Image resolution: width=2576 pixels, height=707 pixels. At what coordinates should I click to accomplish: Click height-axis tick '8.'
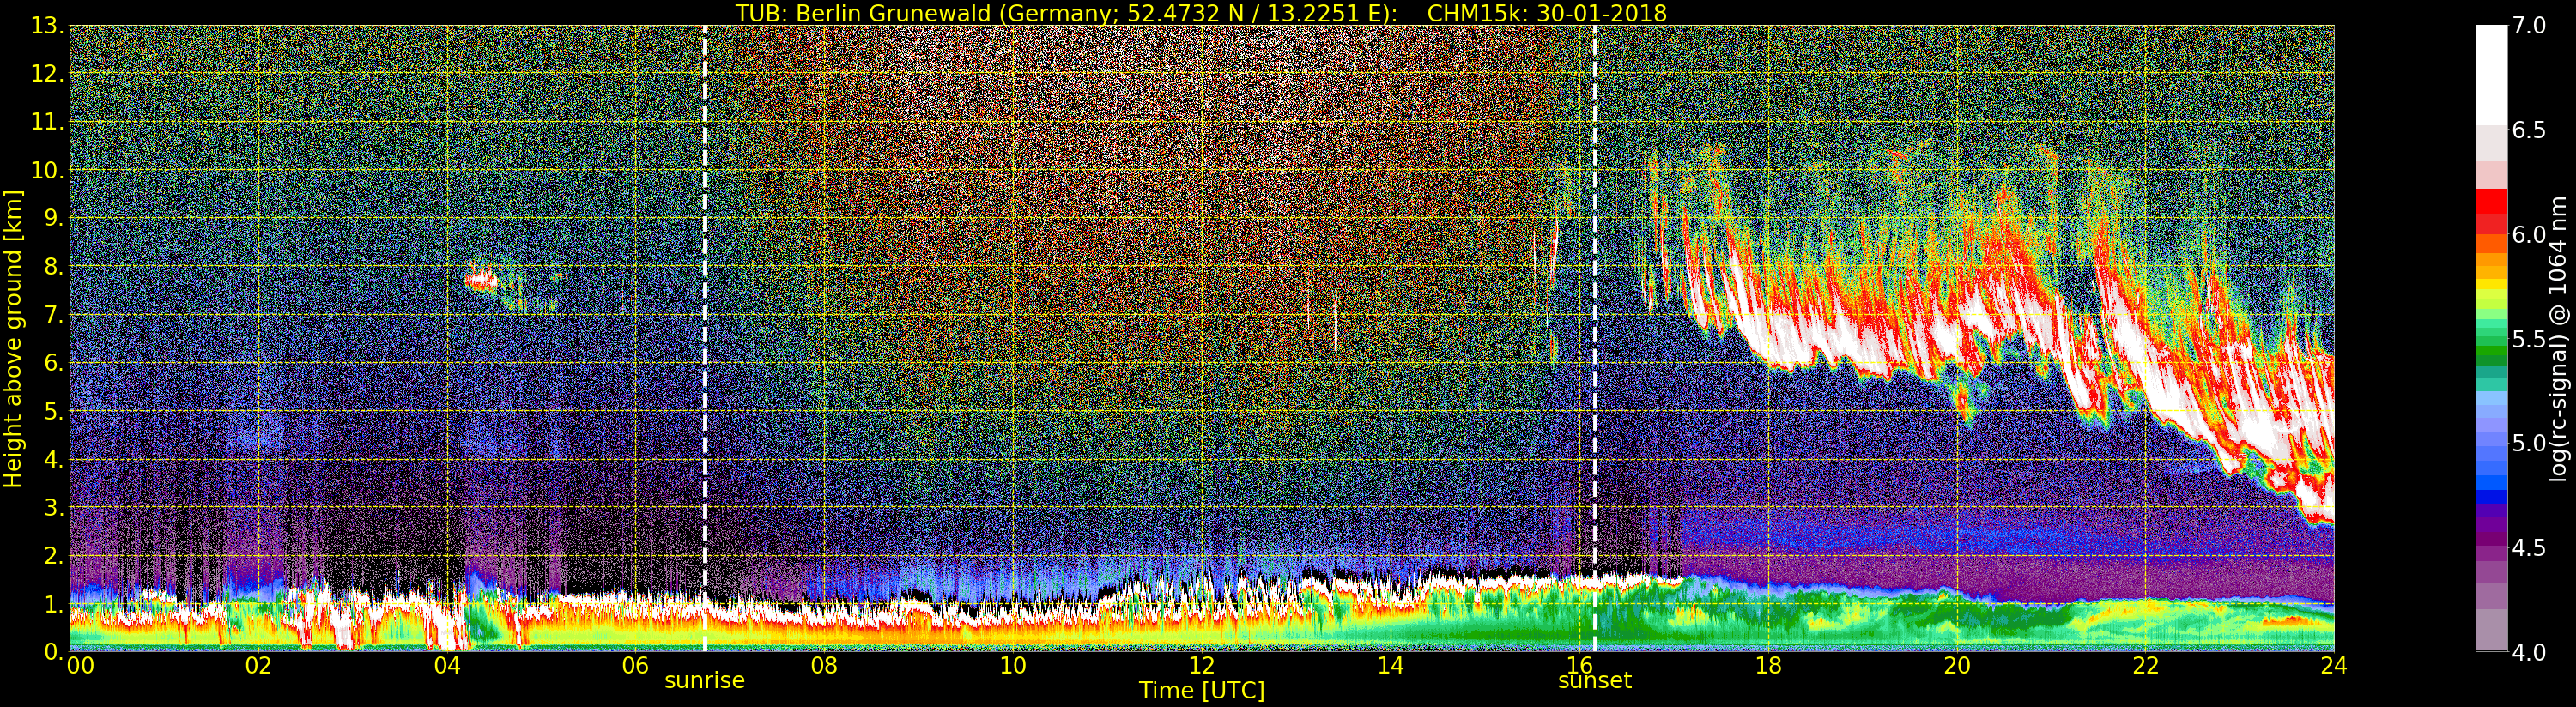(x=55, y=266)
